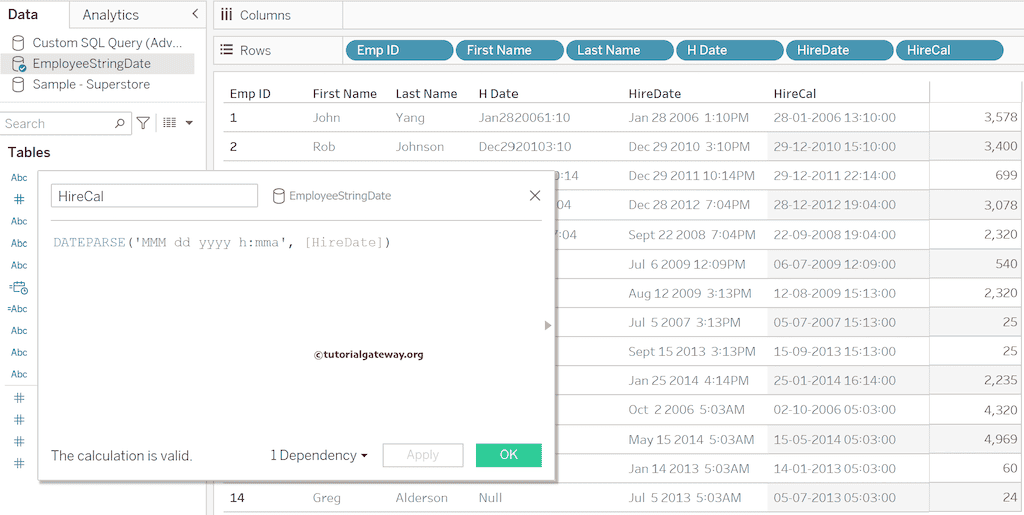Click the '28-01-2006 13:10:00' HireCal cell
This screenshot has width=1024, height=515.
pyautogui.click(x=835, y=118)
